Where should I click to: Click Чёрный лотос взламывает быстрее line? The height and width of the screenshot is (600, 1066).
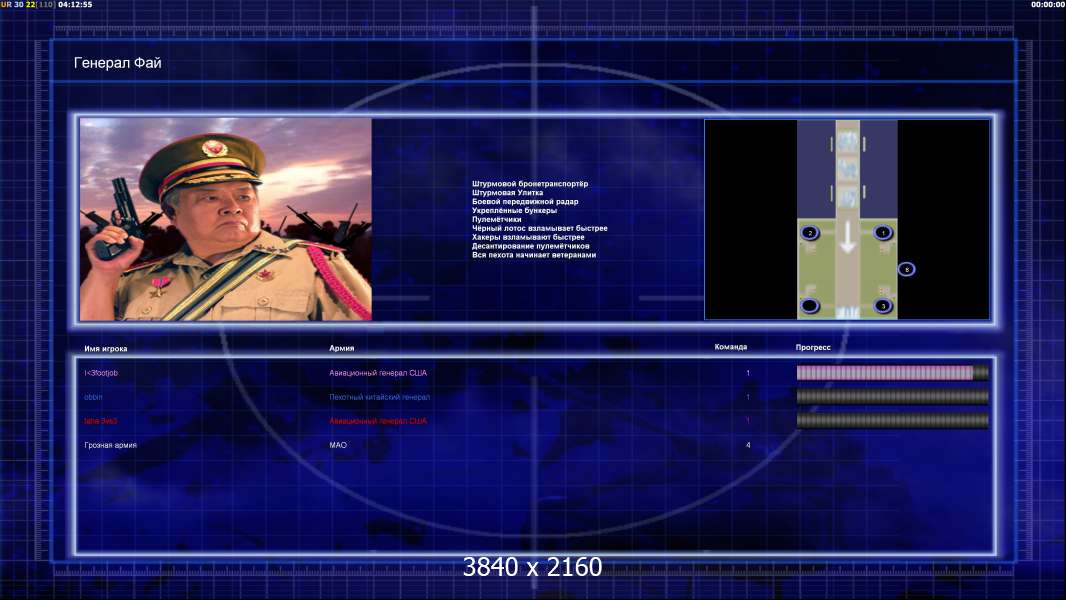[540, 228]
